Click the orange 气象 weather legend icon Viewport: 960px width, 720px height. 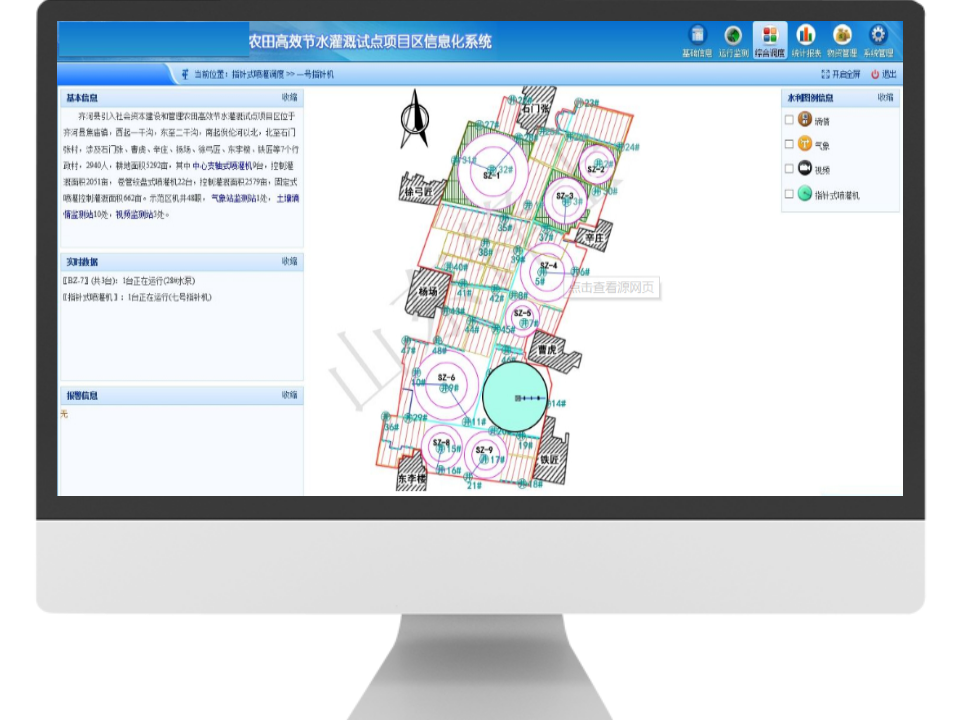[805, 144]
